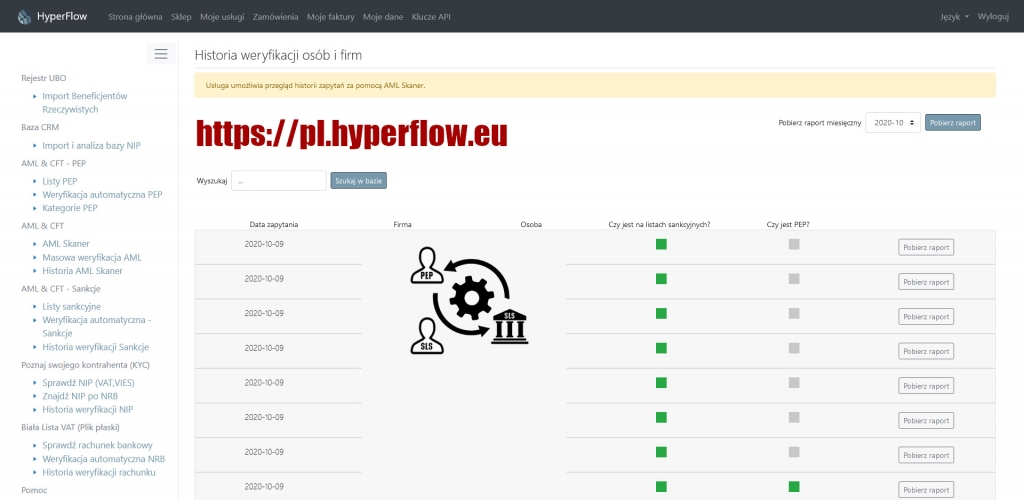Open AML Skaner link
The height and width of the screenshot is (500, 1024).
[66, 243]
